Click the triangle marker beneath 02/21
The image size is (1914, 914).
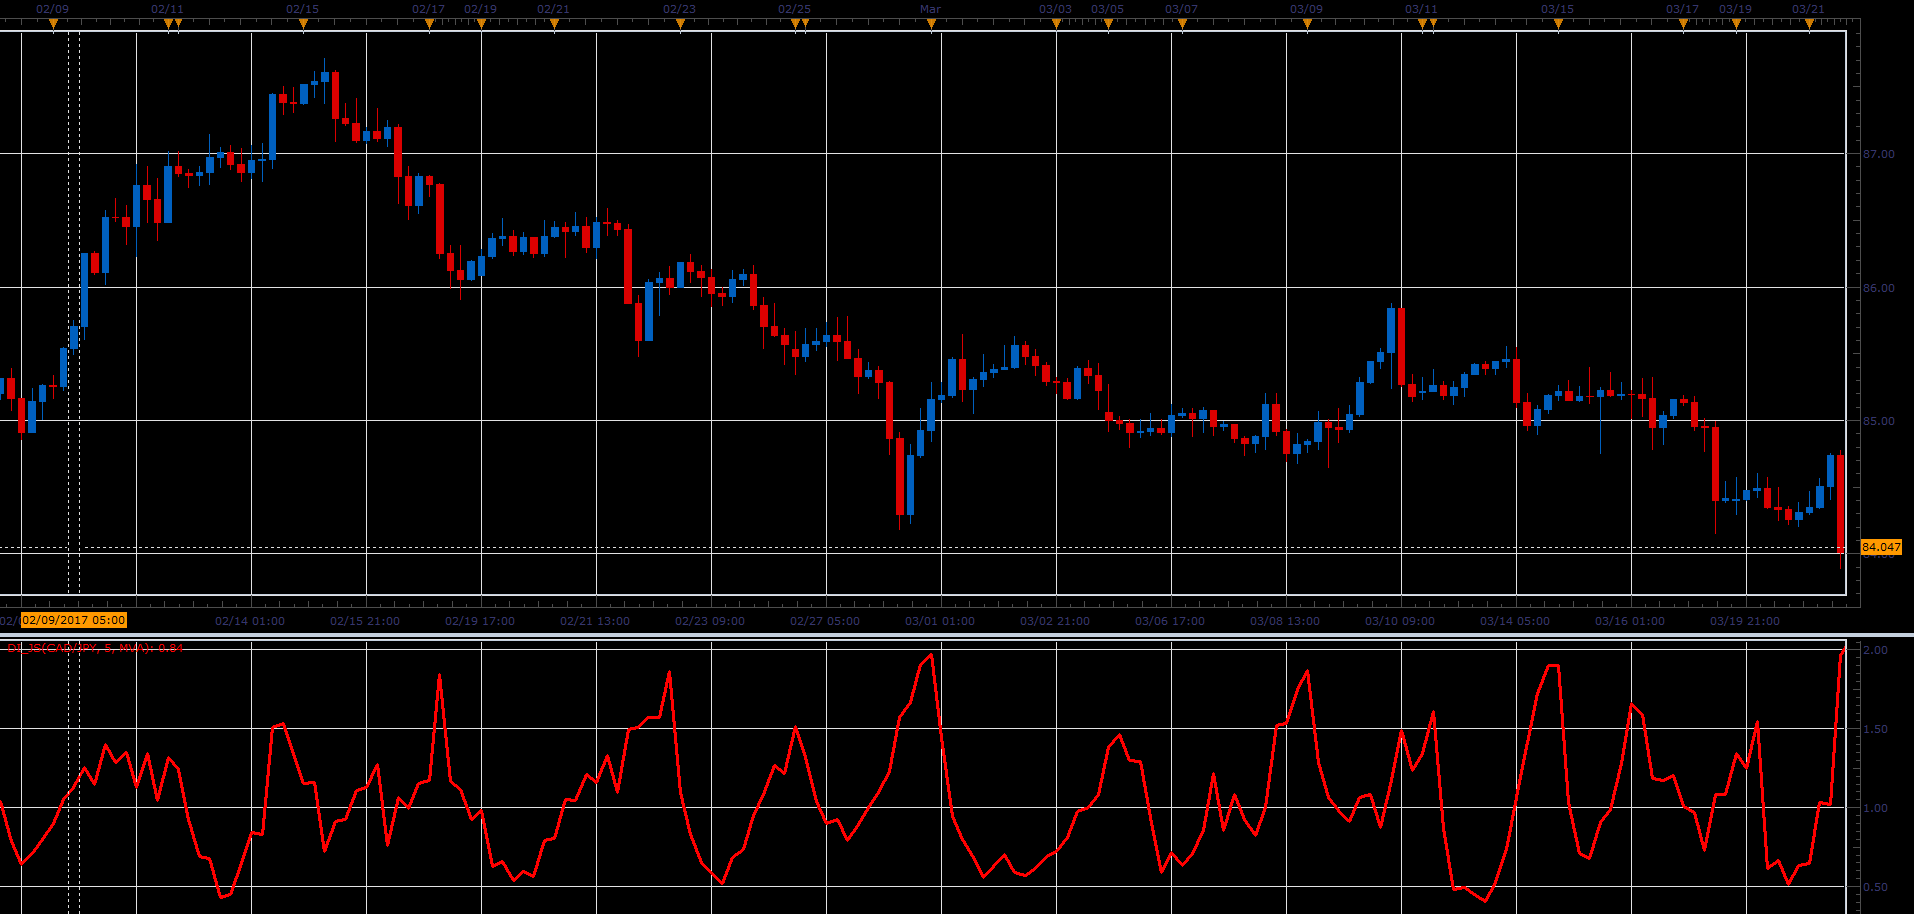pos(554,24)
